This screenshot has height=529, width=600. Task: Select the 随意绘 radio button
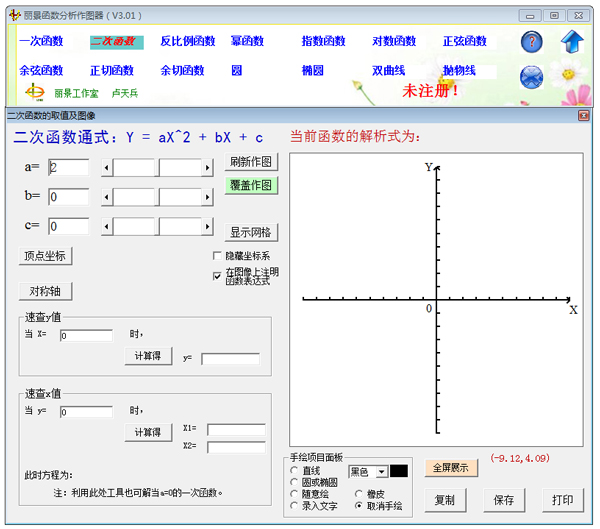click(294, 494)
